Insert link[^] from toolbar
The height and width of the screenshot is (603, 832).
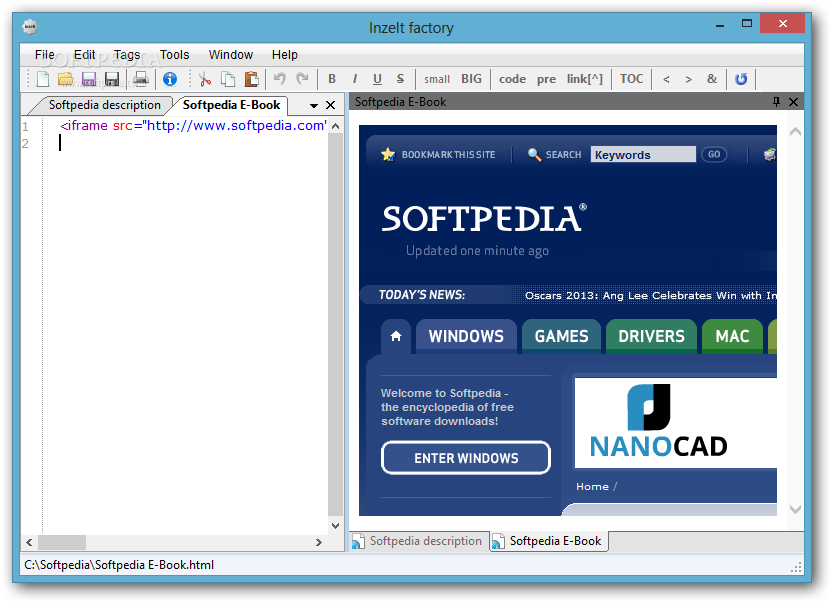tap(585, 79)
